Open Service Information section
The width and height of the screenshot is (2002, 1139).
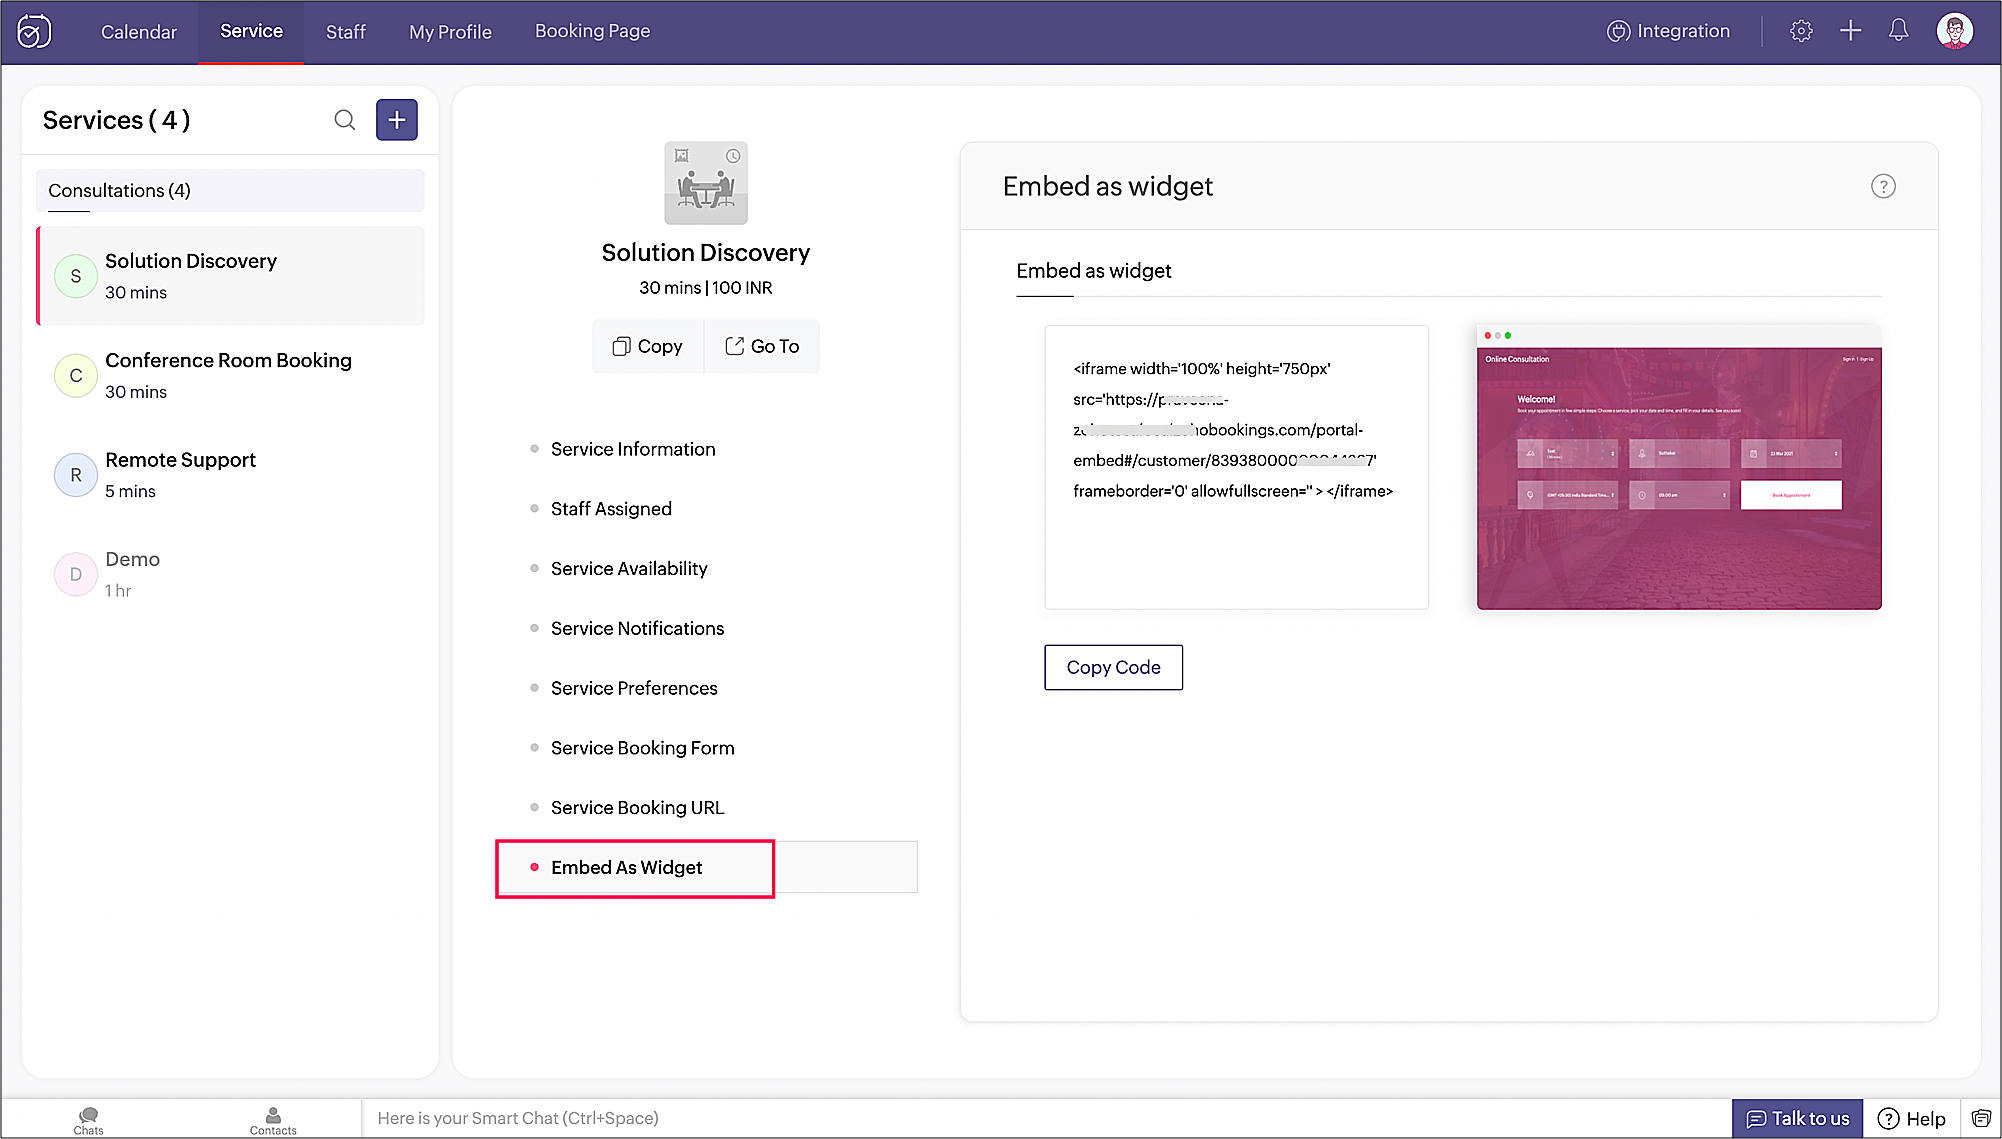pyautogui.click(x=633, y=449)
